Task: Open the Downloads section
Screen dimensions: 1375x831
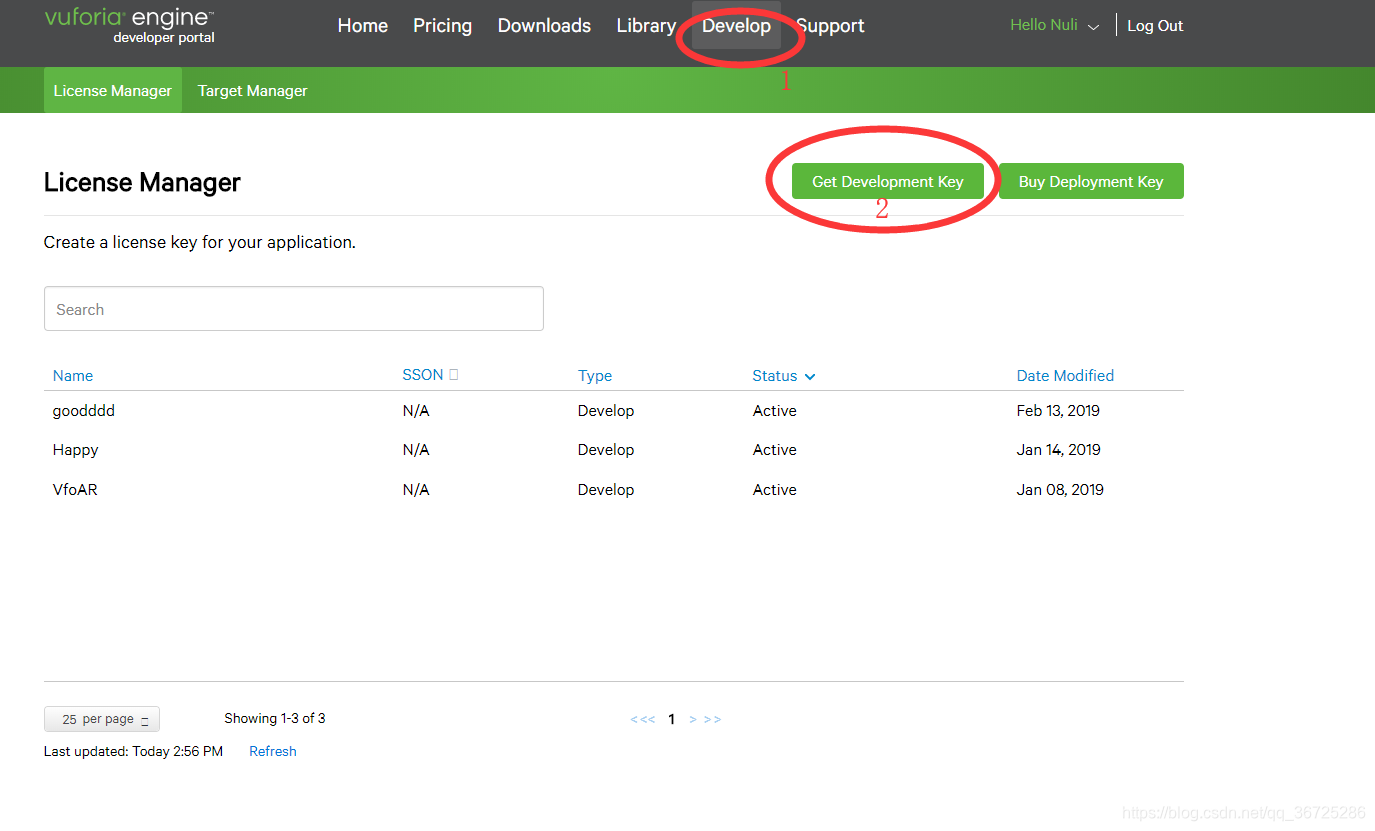Action: pos(544,26)
